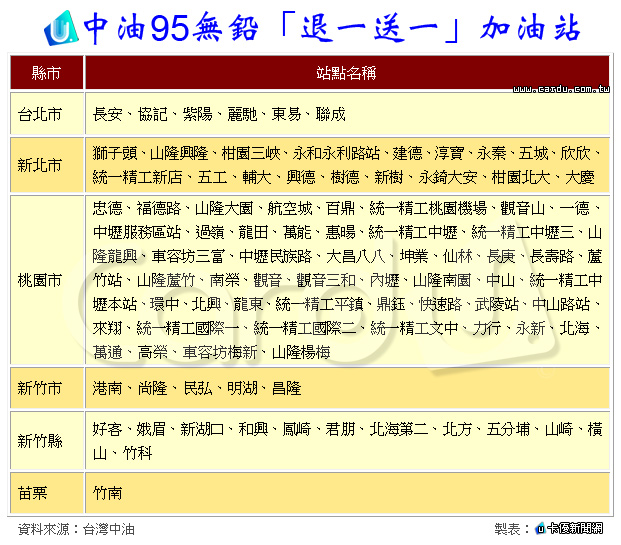Click 五分埔 station name
Image resolution: width=621 pixels, height=545 pixels.
click(x=508, y=429)
